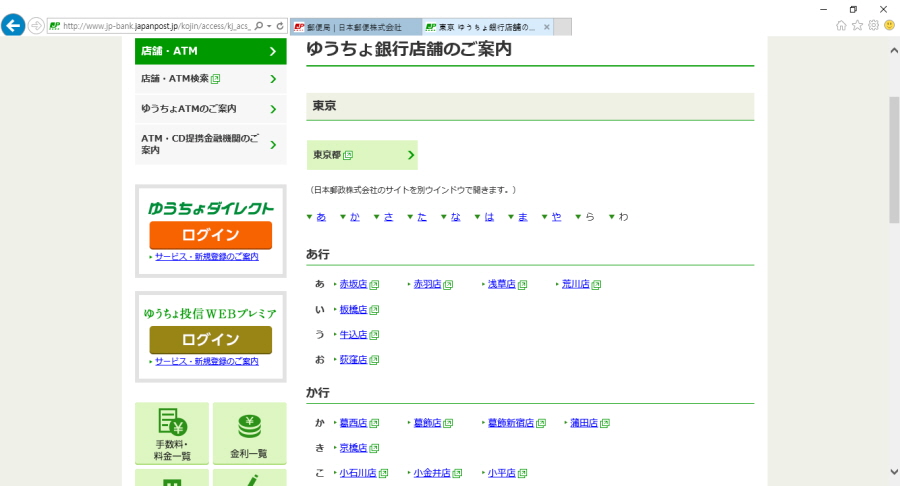Open the blank new tab button
The height and width of the screenshot is (486, 900).
562,27
